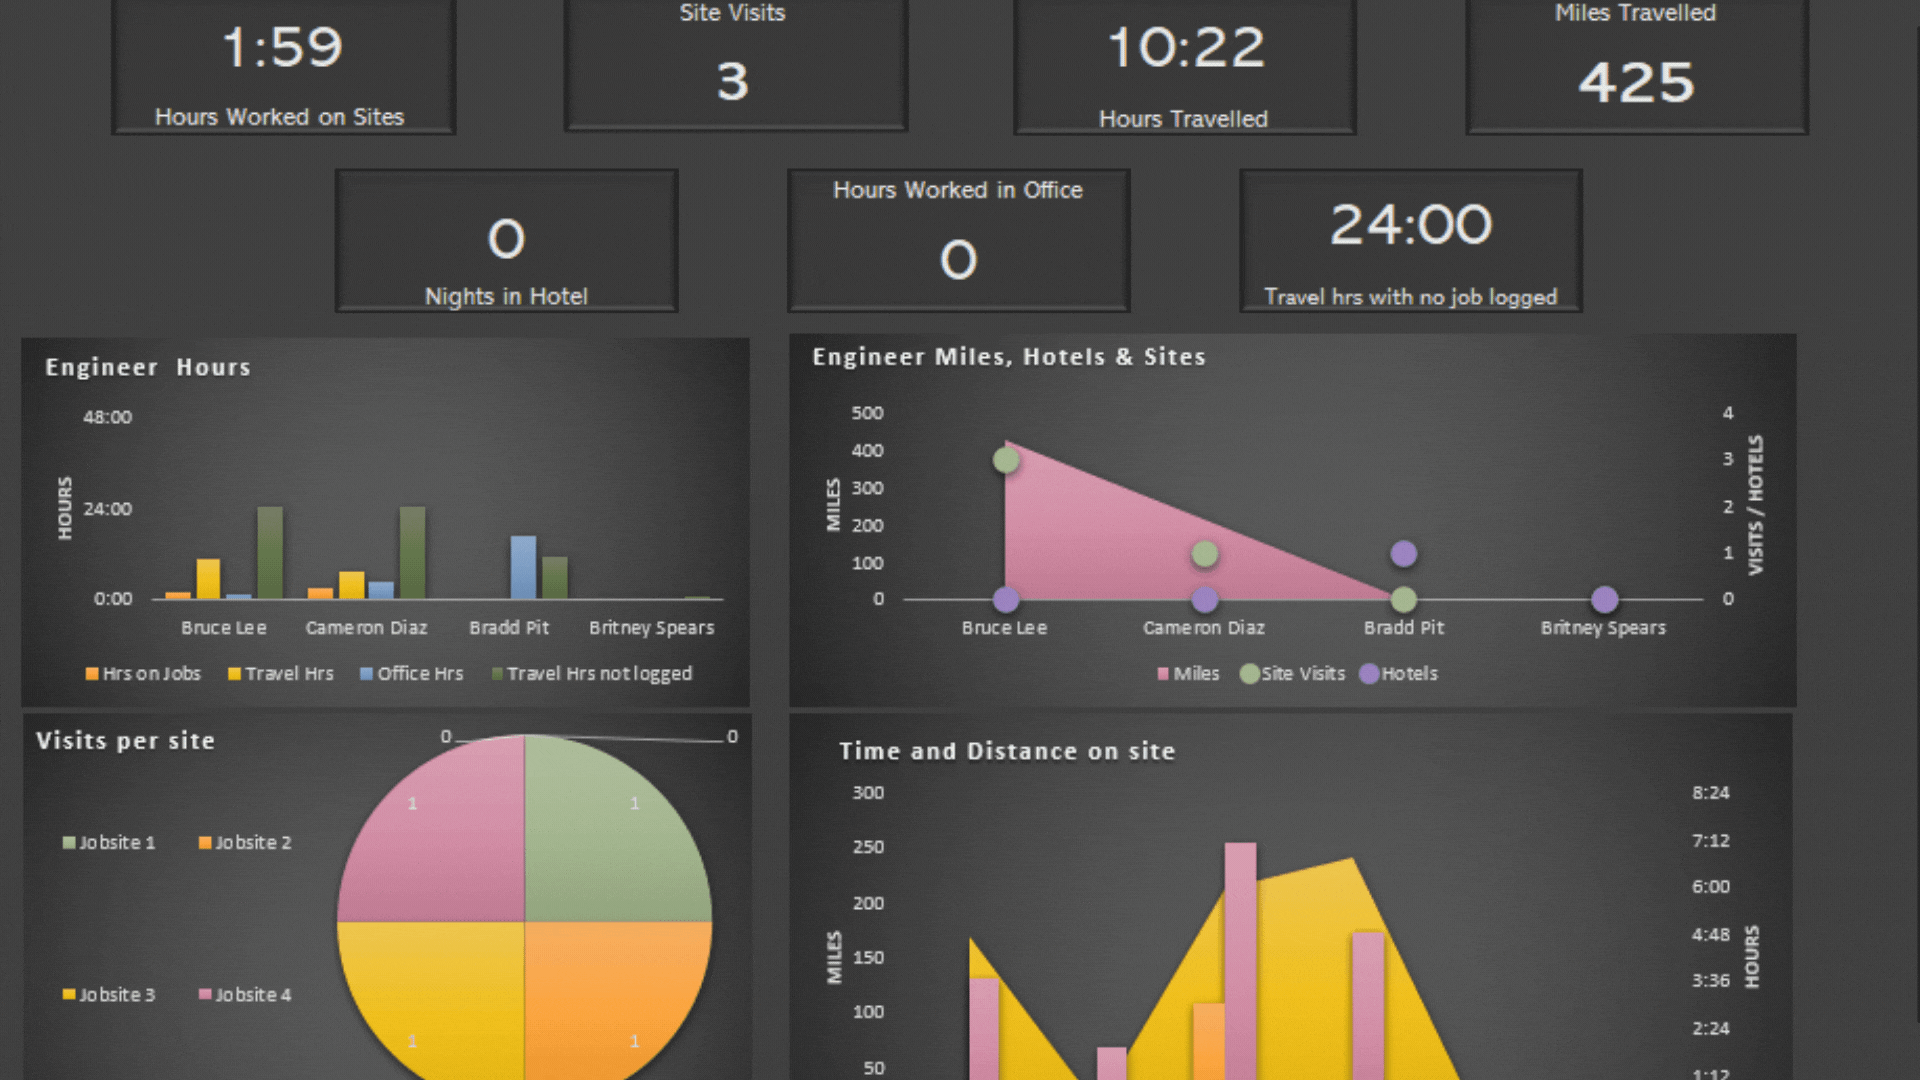The height and width of the screenshot is (1080, 1920).
Task: Click Bruce Lee's green site visits marker
Action: point(1006,460)
